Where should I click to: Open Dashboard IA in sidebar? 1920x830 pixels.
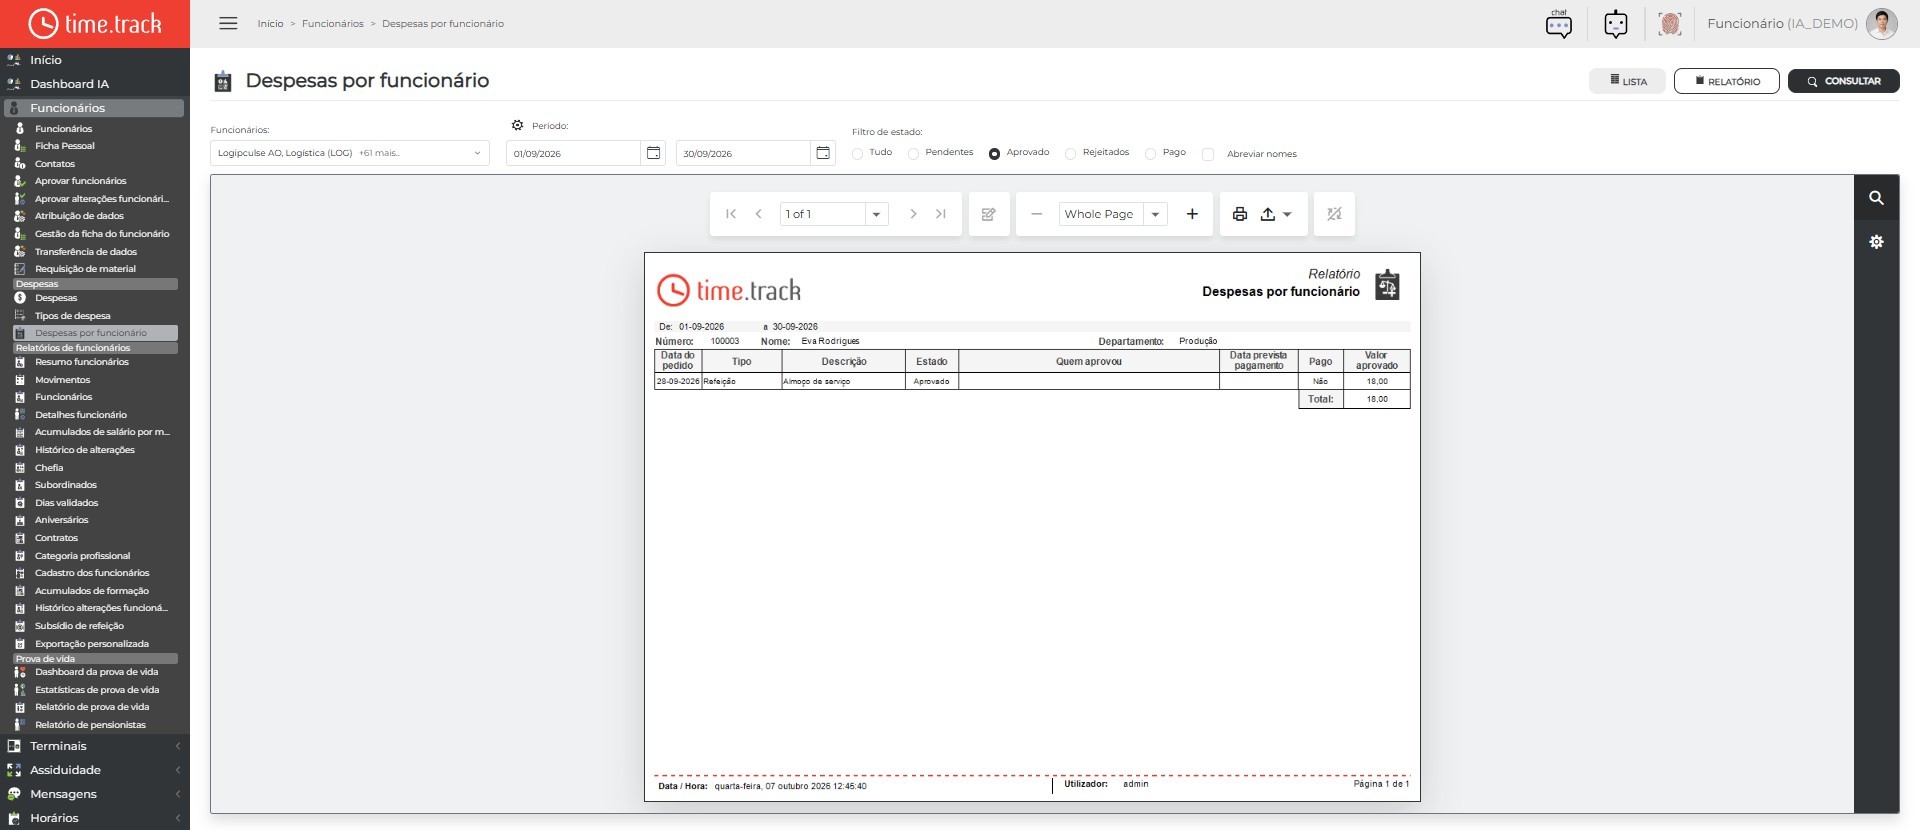pyautogui.click(x=69, y=84)
